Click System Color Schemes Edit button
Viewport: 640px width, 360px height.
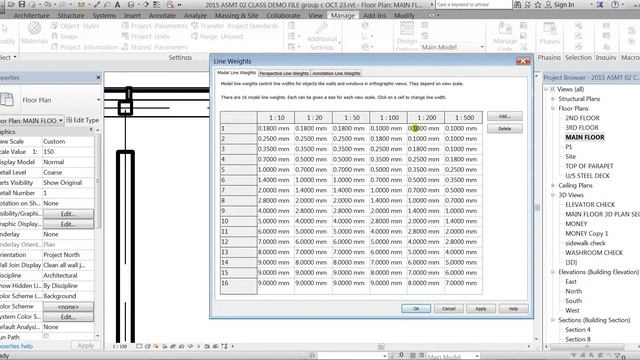coord(68,317)
